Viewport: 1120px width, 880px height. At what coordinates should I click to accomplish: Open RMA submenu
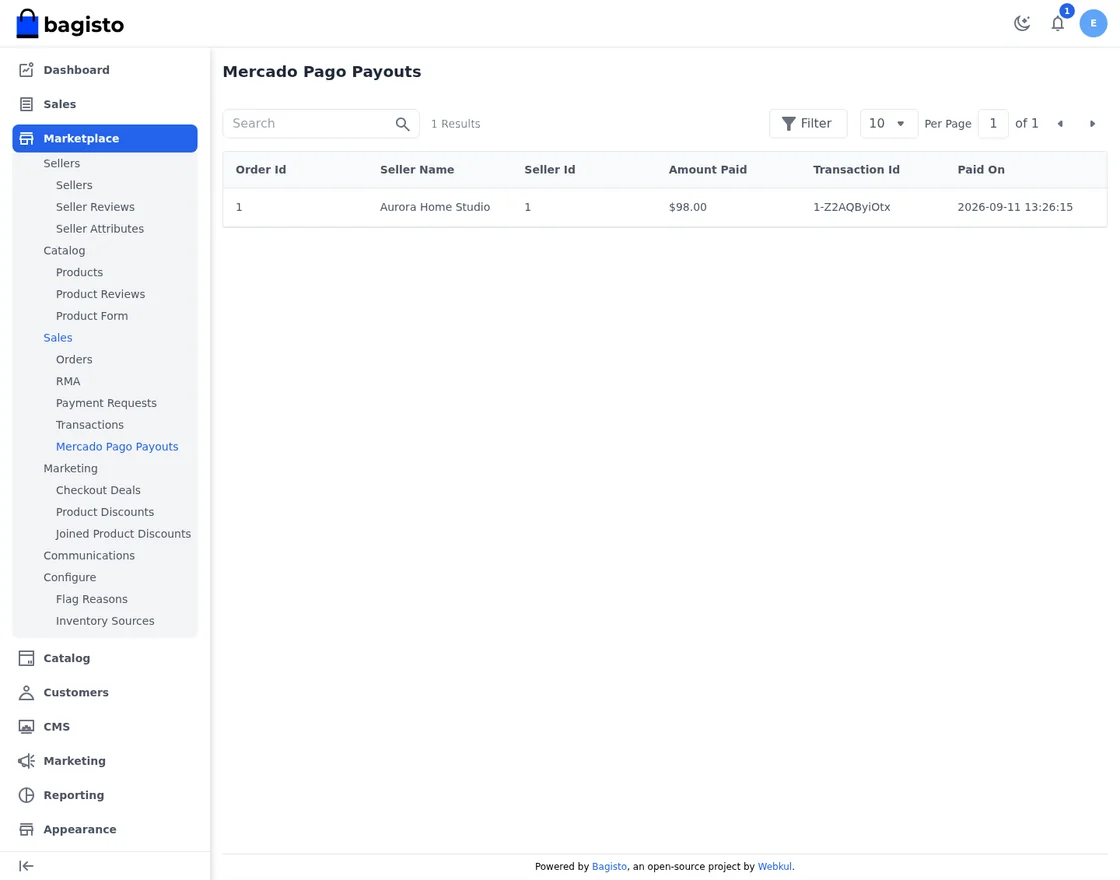(68, 381)
